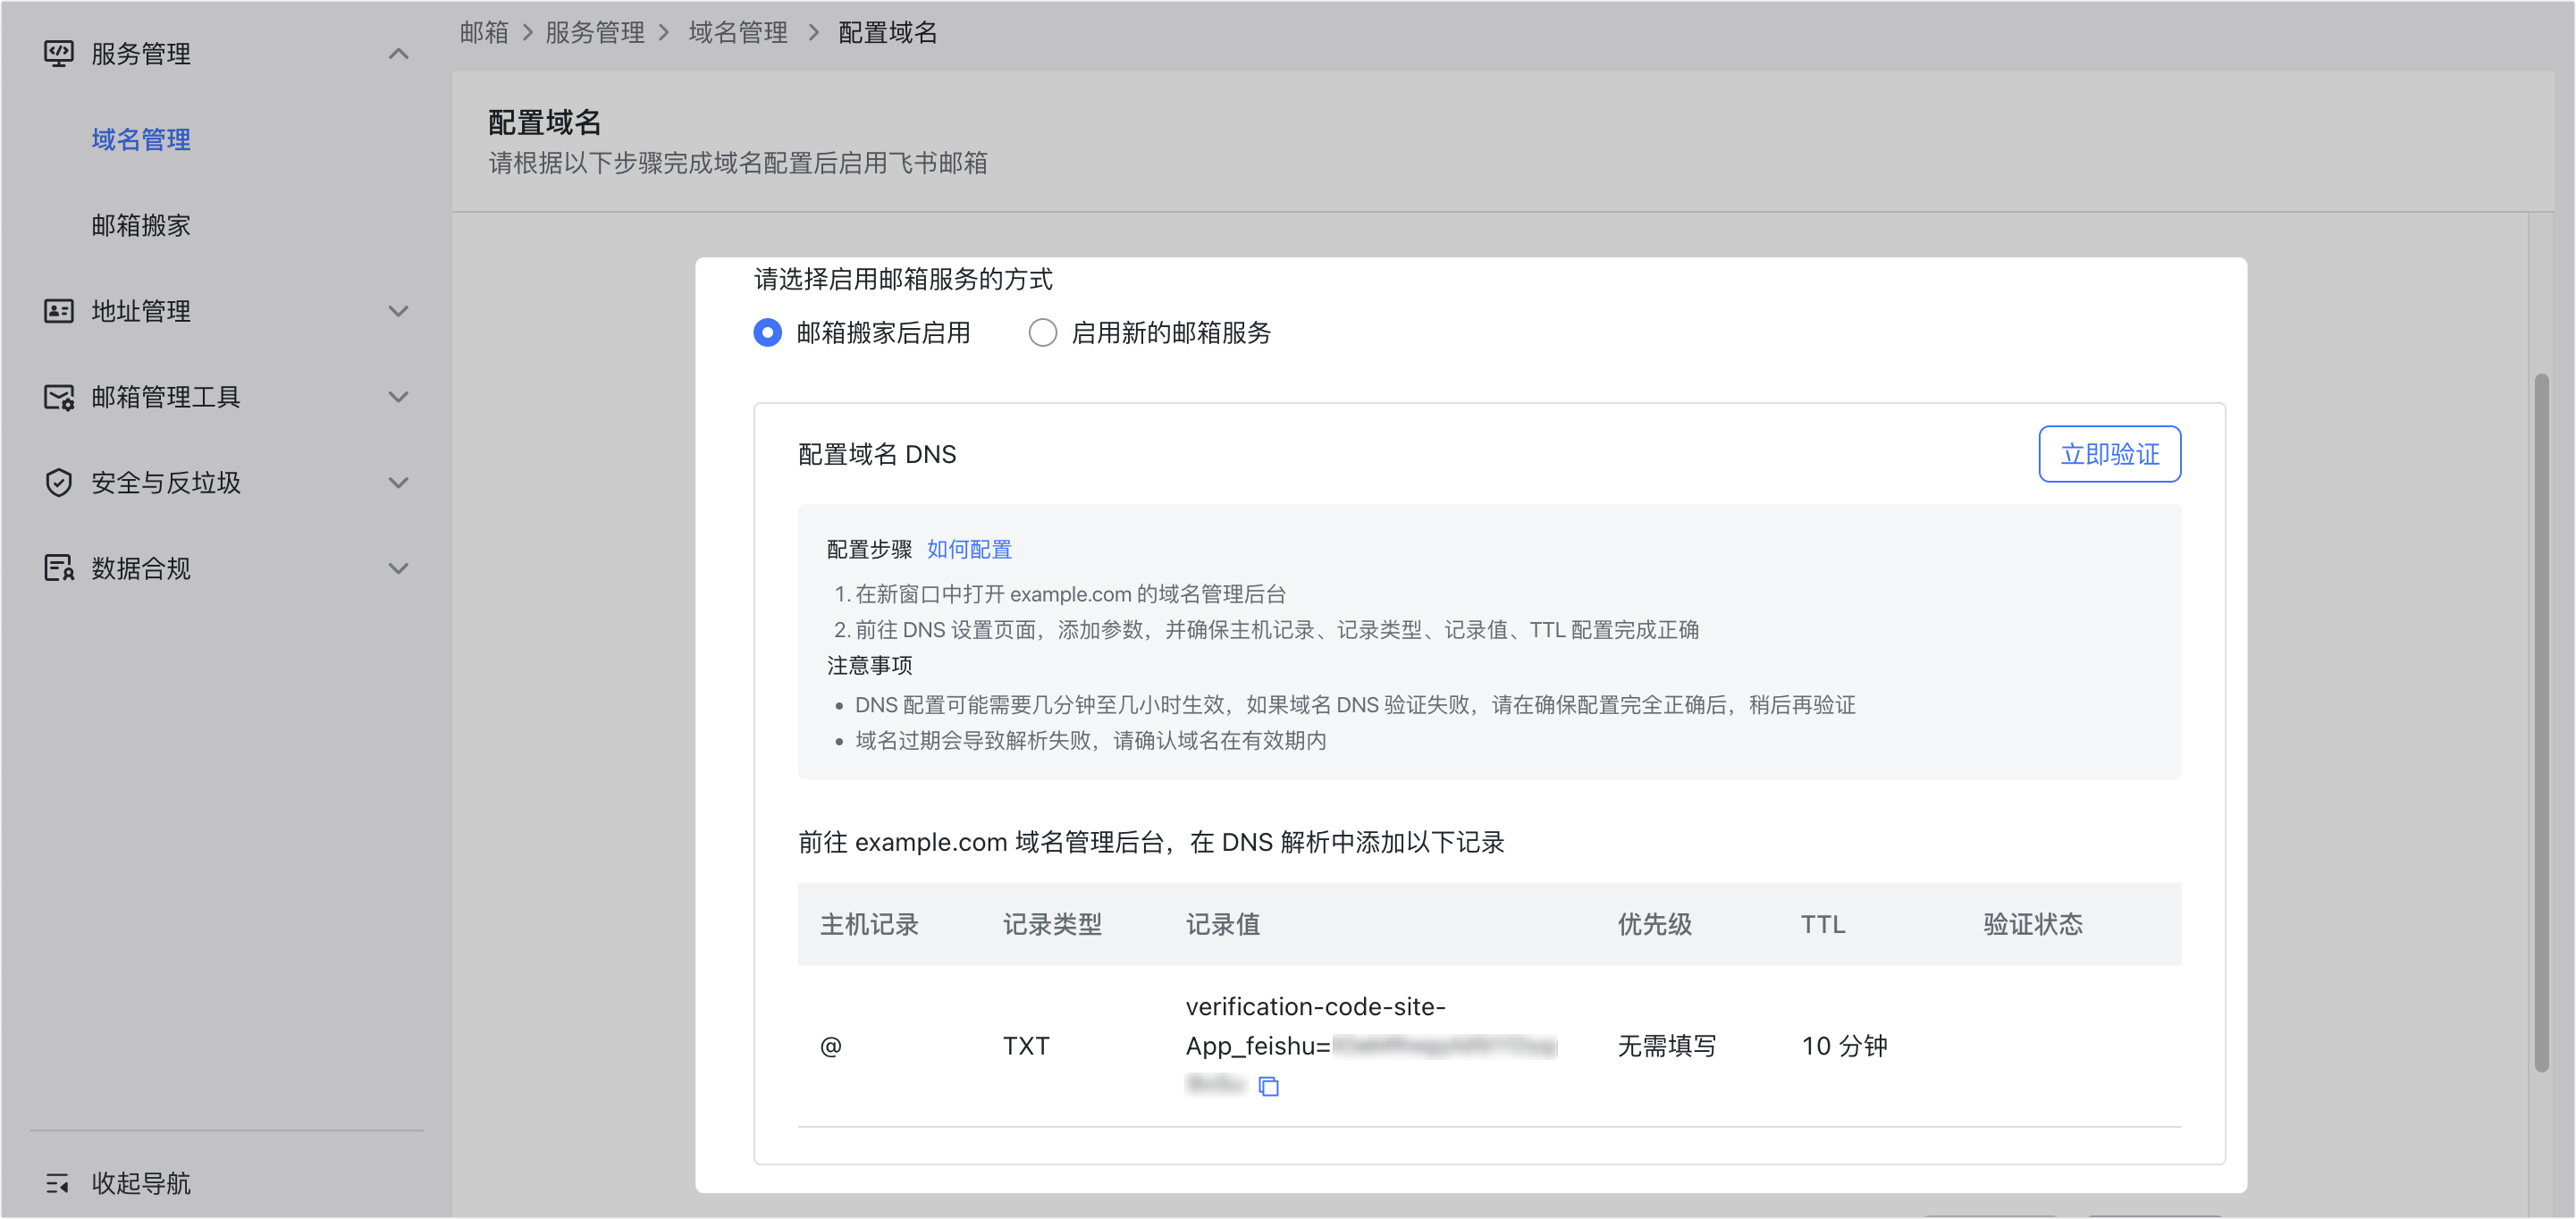Click 收起导航 to collapse the sidebar
Screen dimensions: 2576x1219
click(141, 1183)
